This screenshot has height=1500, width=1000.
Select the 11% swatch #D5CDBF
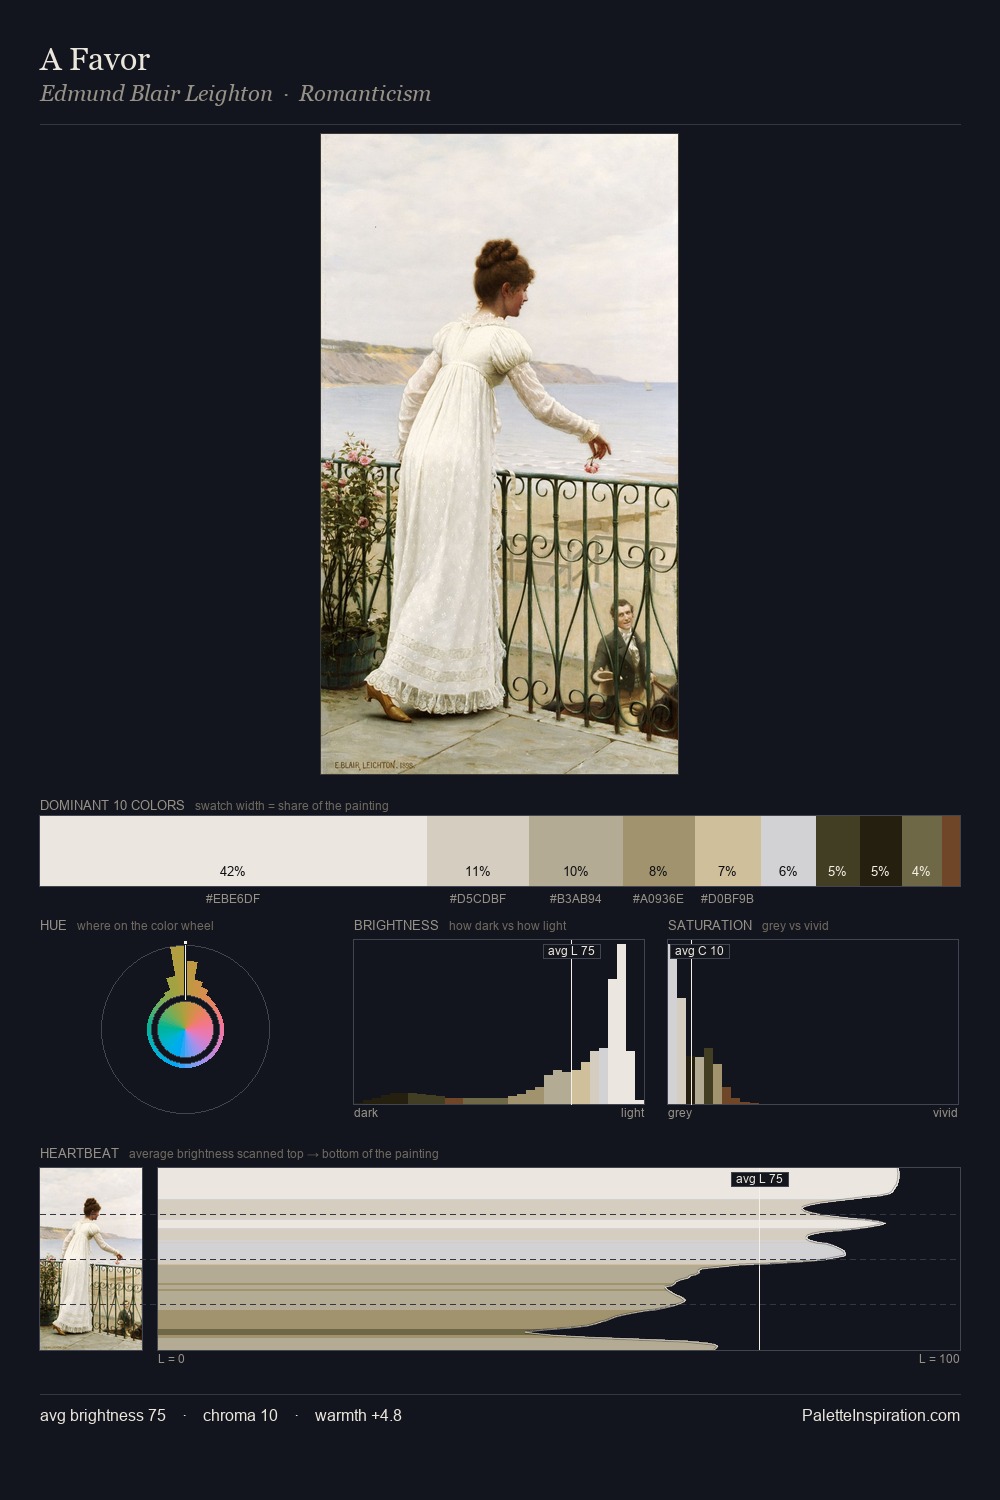(478, 851)
